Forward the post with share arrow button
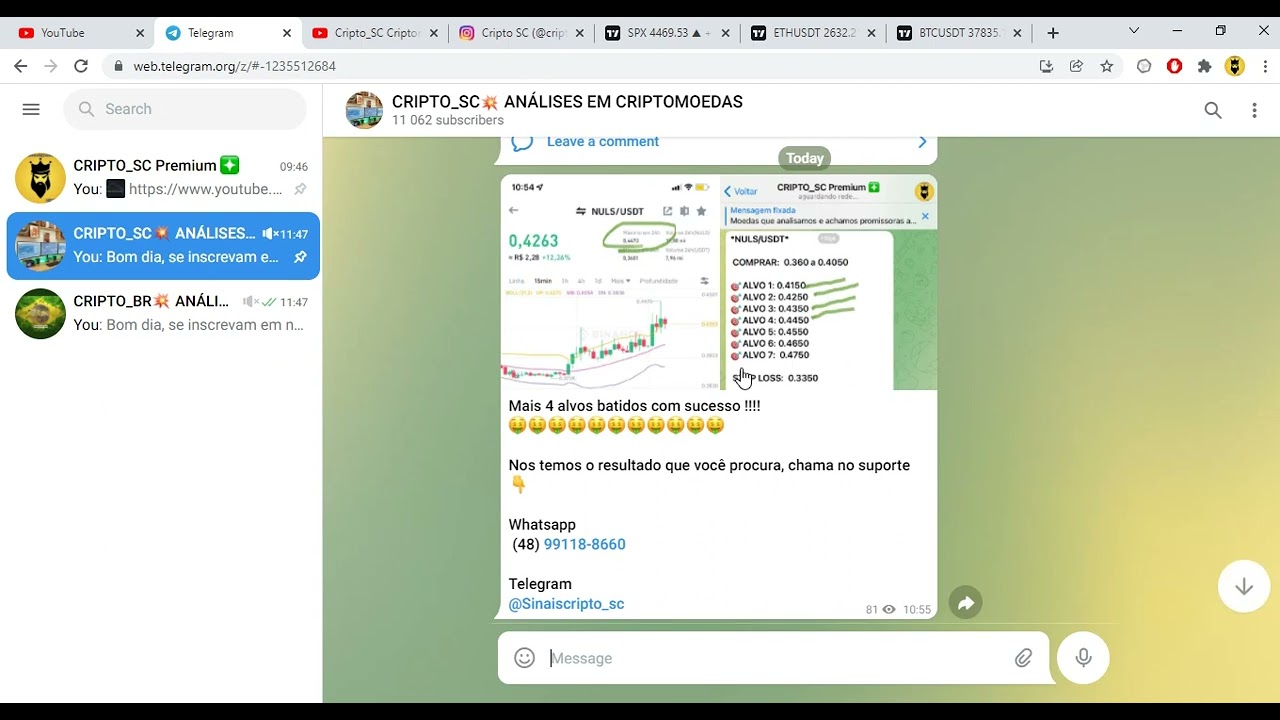Screen dimensions: 1280x720 [965, 603]
